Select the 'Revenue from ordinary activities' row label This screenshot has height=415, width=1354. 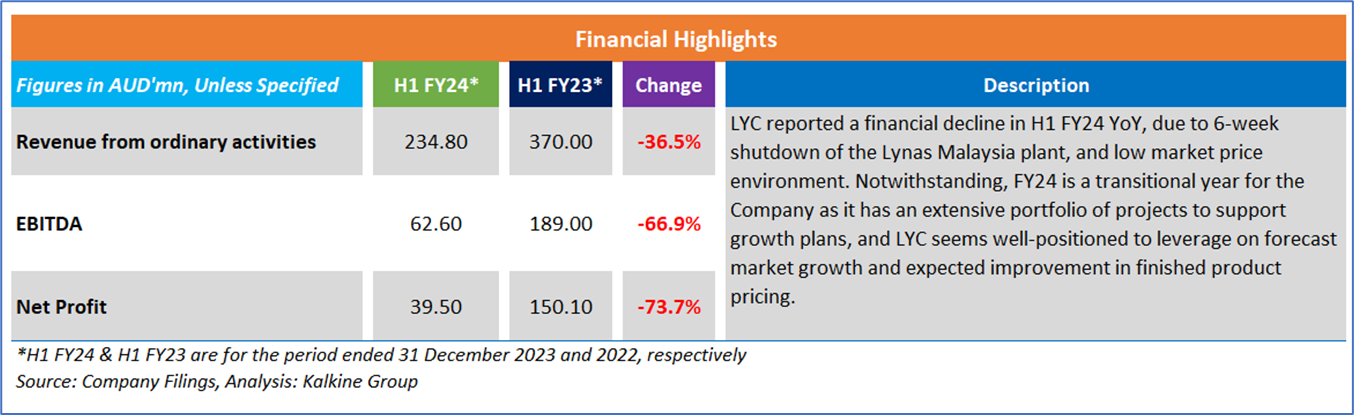click(166, 142)
